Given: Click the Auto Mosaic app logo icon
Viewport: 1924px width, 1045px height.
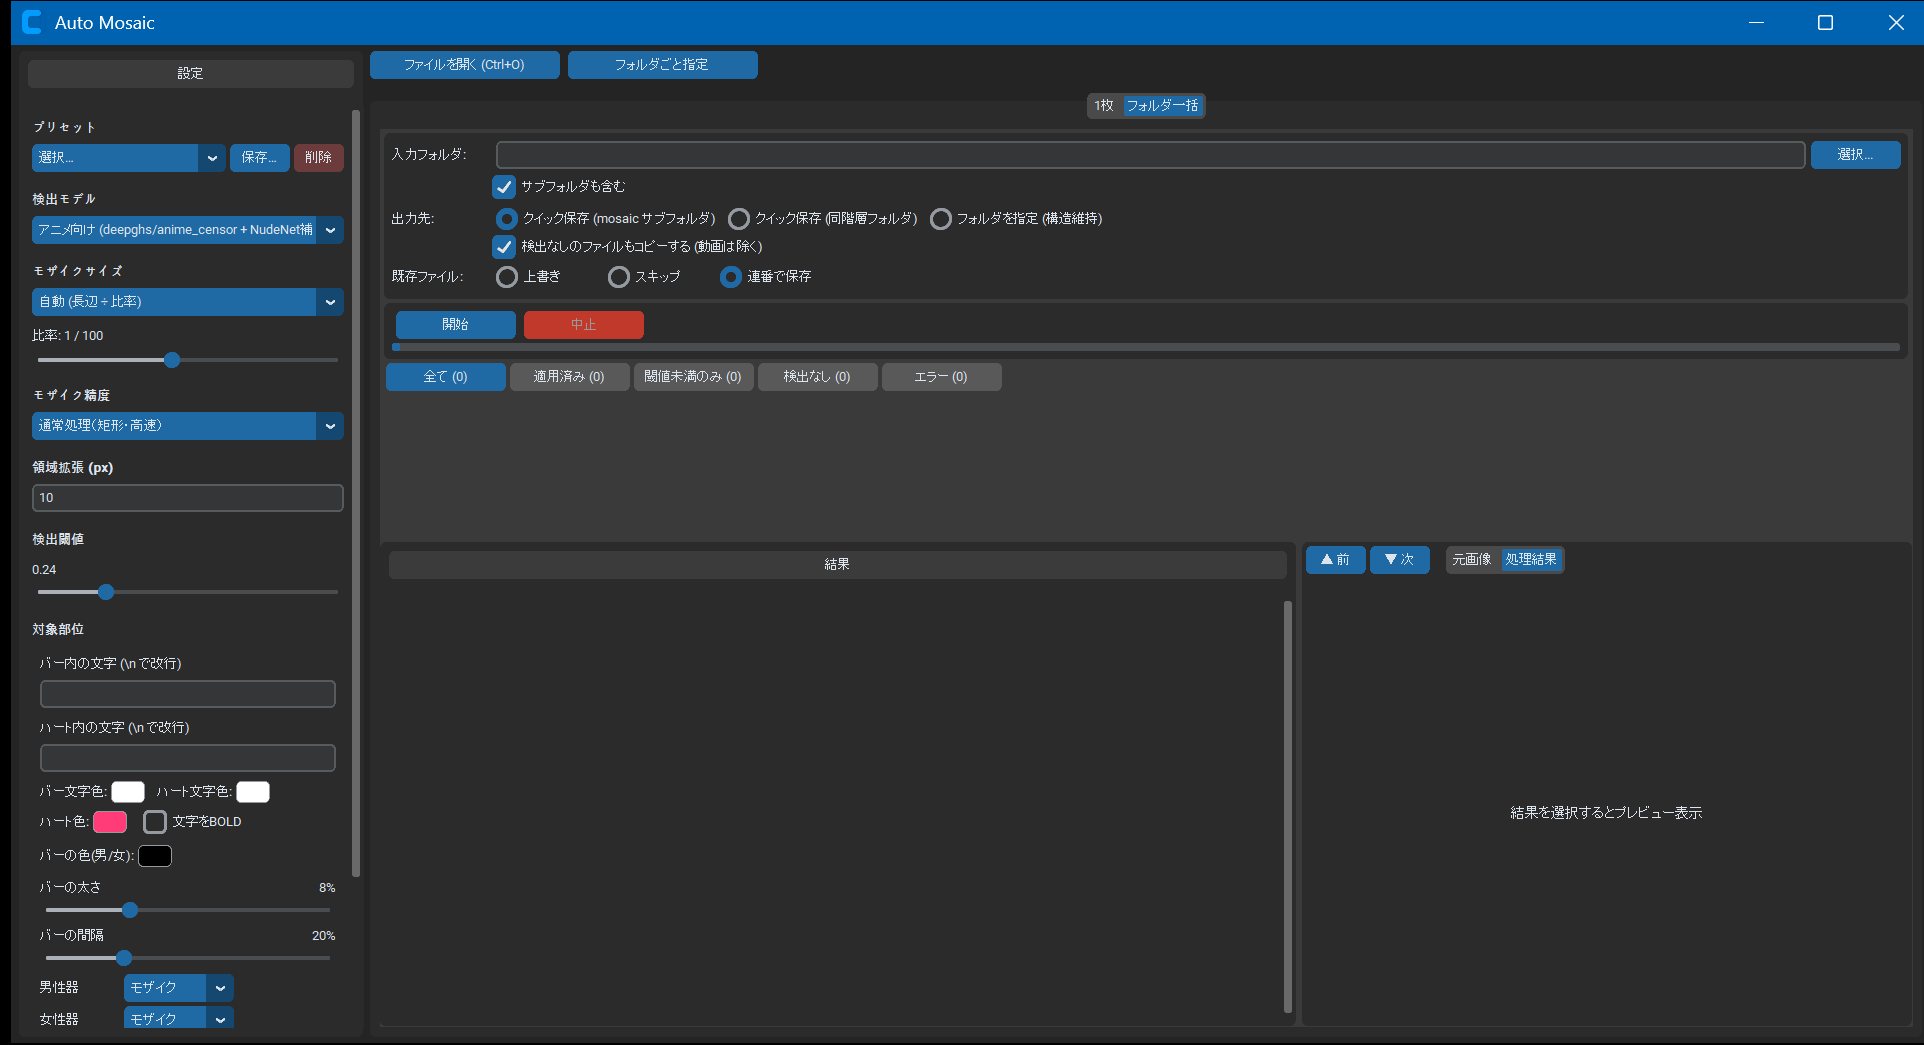Looking at the screenshot, I should (x=31, y=22).
